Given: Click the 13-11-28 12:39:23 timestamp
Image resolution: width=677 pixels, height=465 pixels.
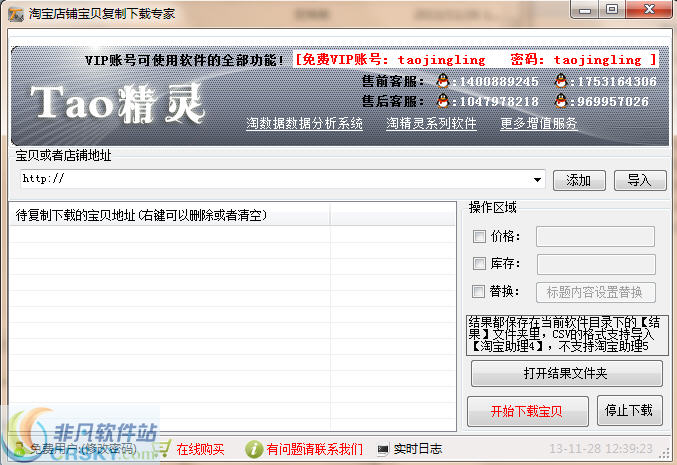Looking at the screenshot, I should (x=601, y=449).
